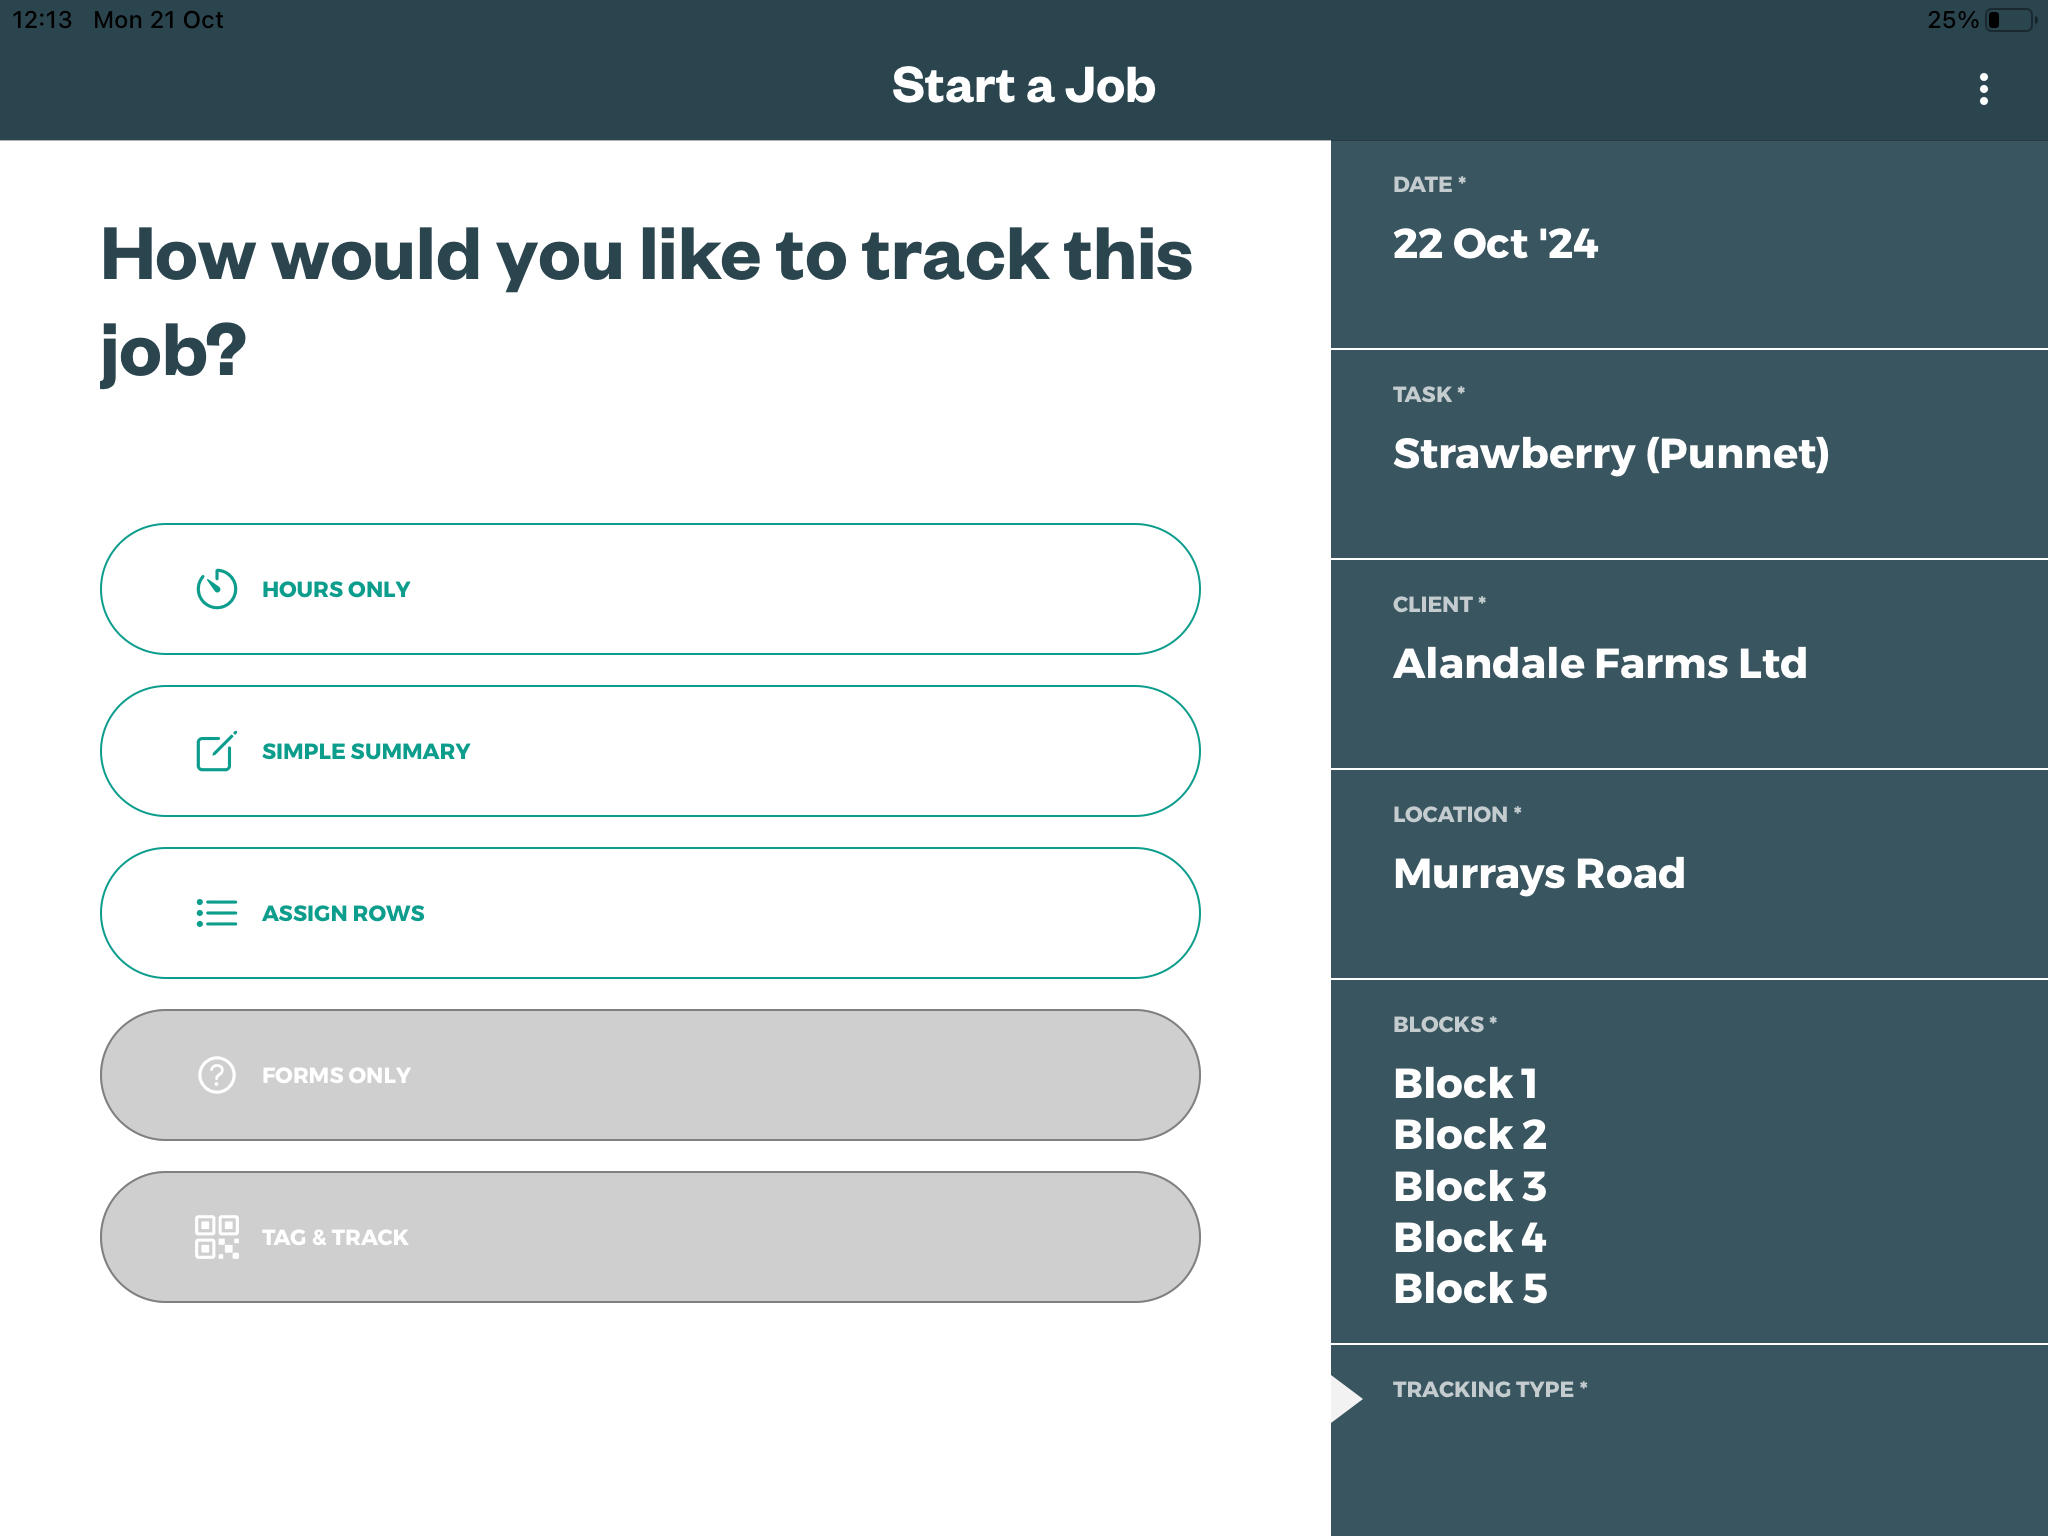Tap the Tag & Track QR icon
This screenshot has height=1536, width=2048.
click(216, 1237)
